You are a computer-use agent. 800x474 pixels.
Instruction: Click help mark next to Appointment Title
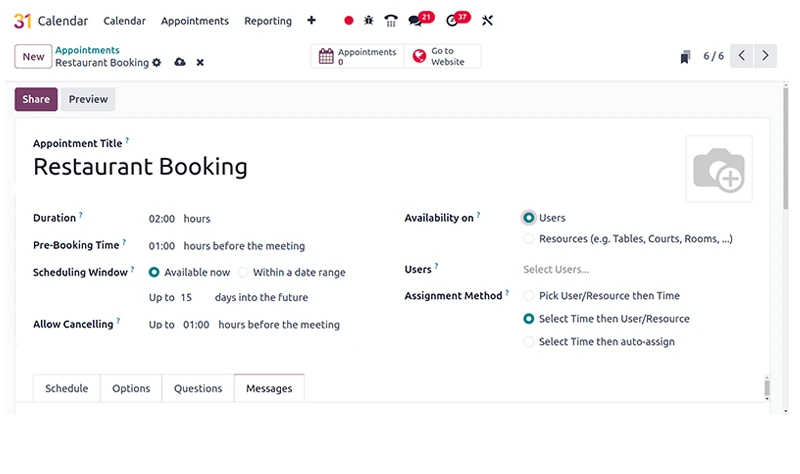click(127, 140)
